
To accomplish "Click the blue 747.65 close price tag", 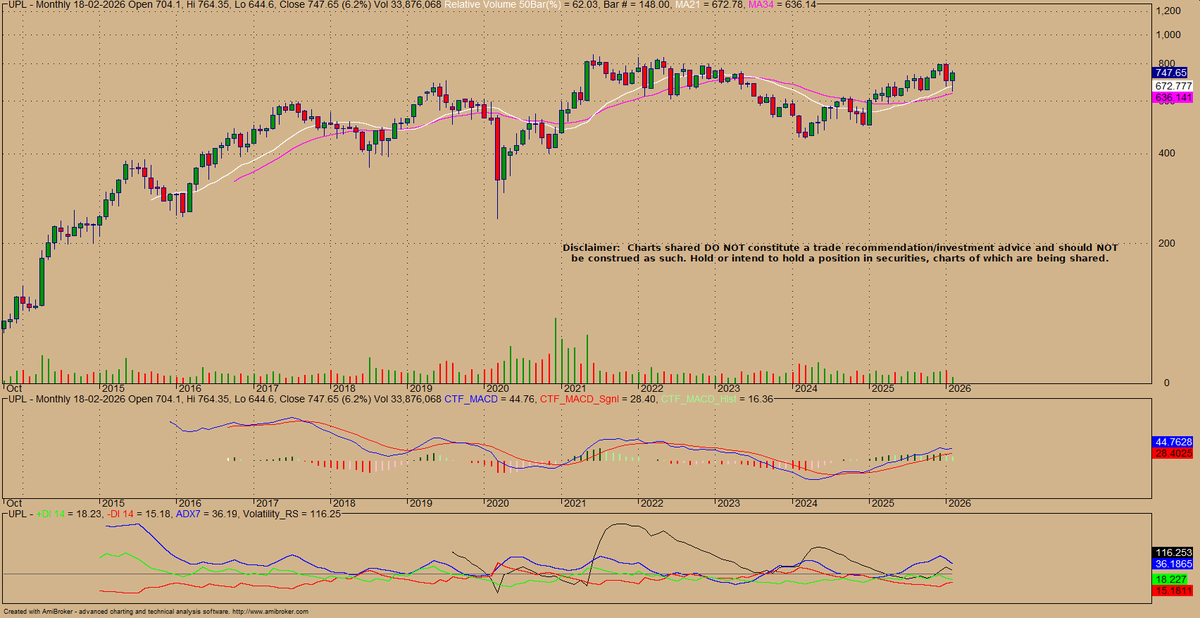I will [x=1170, y=73].
